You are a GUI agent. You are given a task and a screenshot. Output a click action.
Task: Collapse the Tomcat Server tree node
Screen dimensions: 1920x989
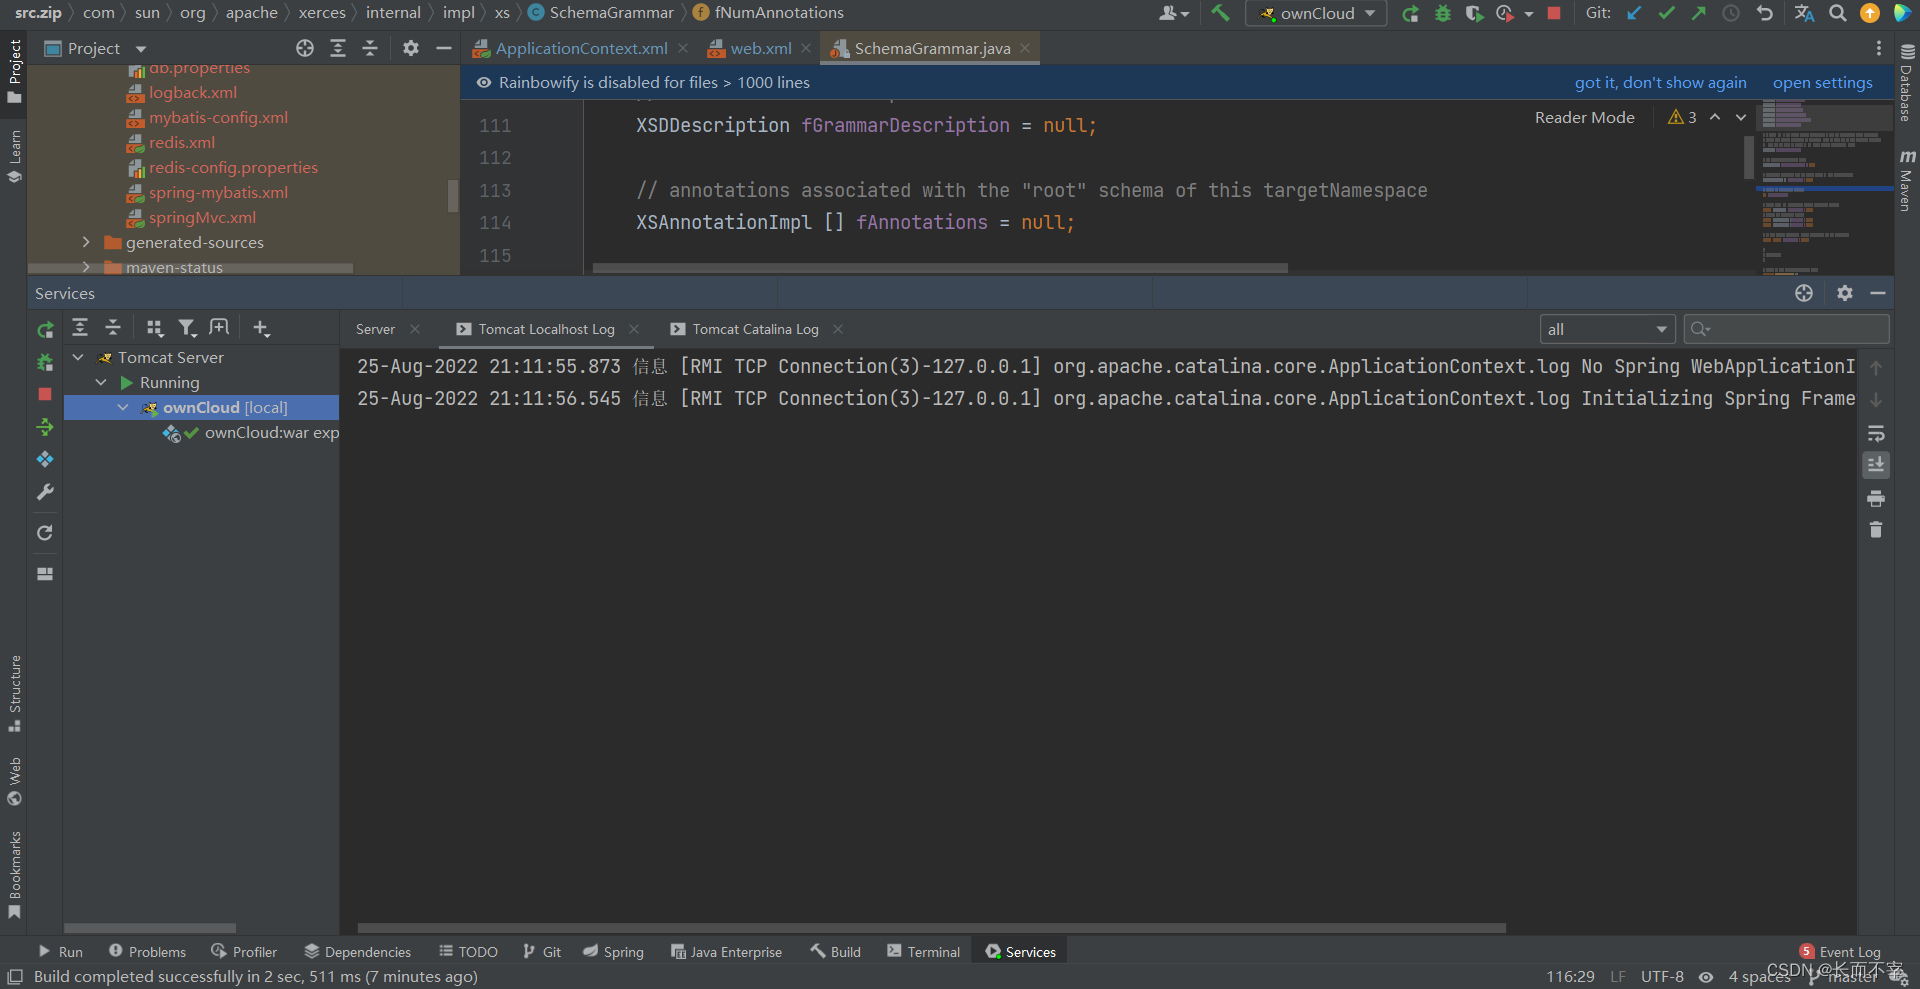coord(78,357)
